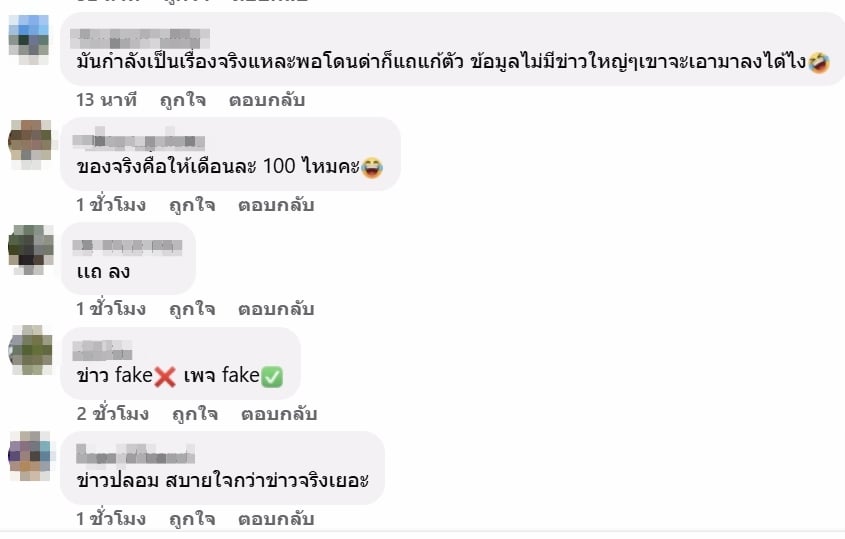This screenshot has width=845, height=539.
Task: Click the red cross emoji after 'ข่าว fake'
Action: (x=165, y=377)
